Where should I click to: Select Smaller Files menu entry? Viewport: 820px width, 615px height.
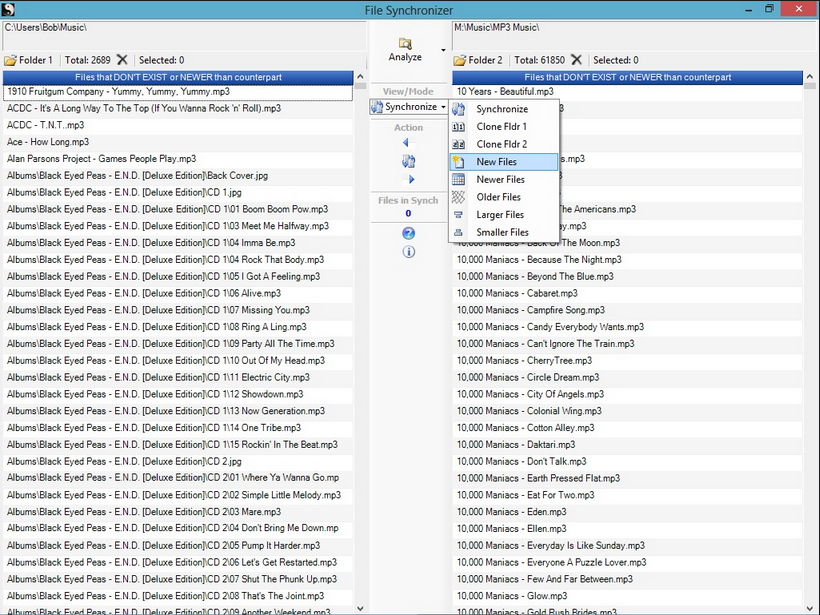pos(504,232)
